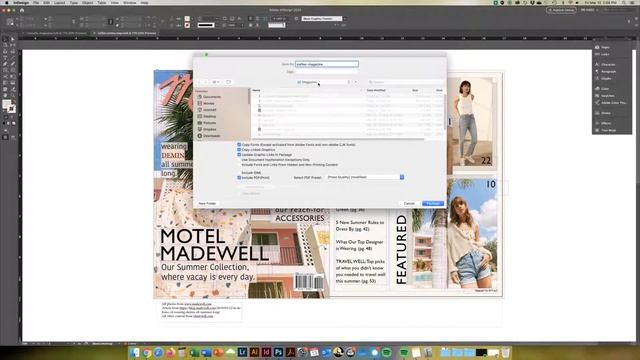Toggle the Copy Linked Graphics checkbox
Screen dimensions: 640x360
click(239, 150)
